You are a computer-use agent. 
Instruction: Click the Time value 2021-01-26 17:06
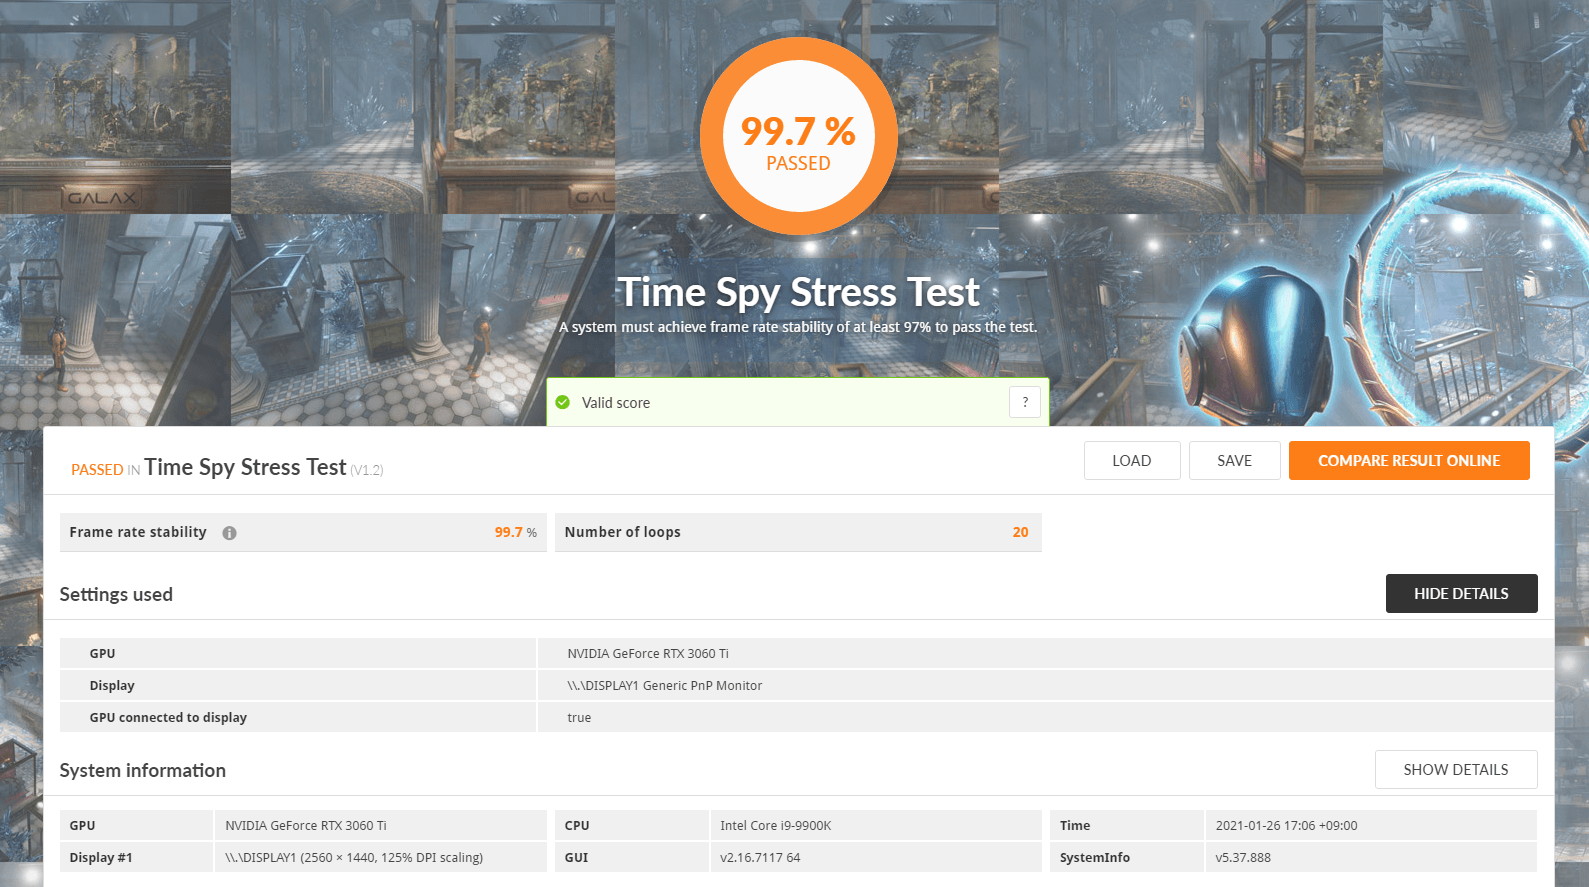pyautogui.click(x=1286, y=826)
